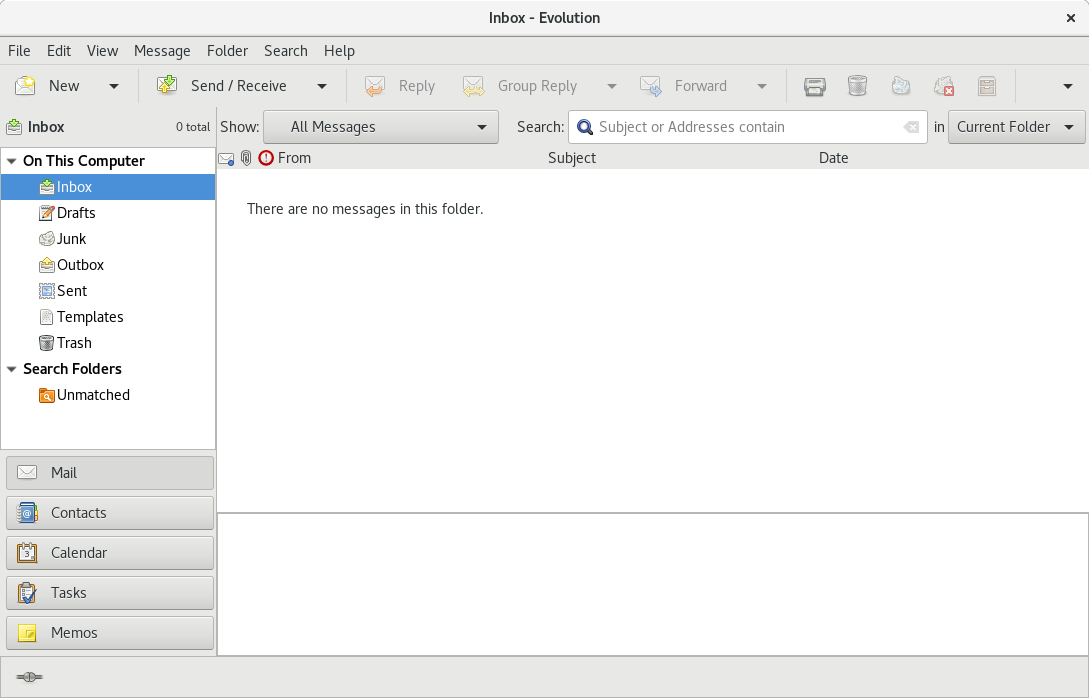Click the search text field

[747, 127]
